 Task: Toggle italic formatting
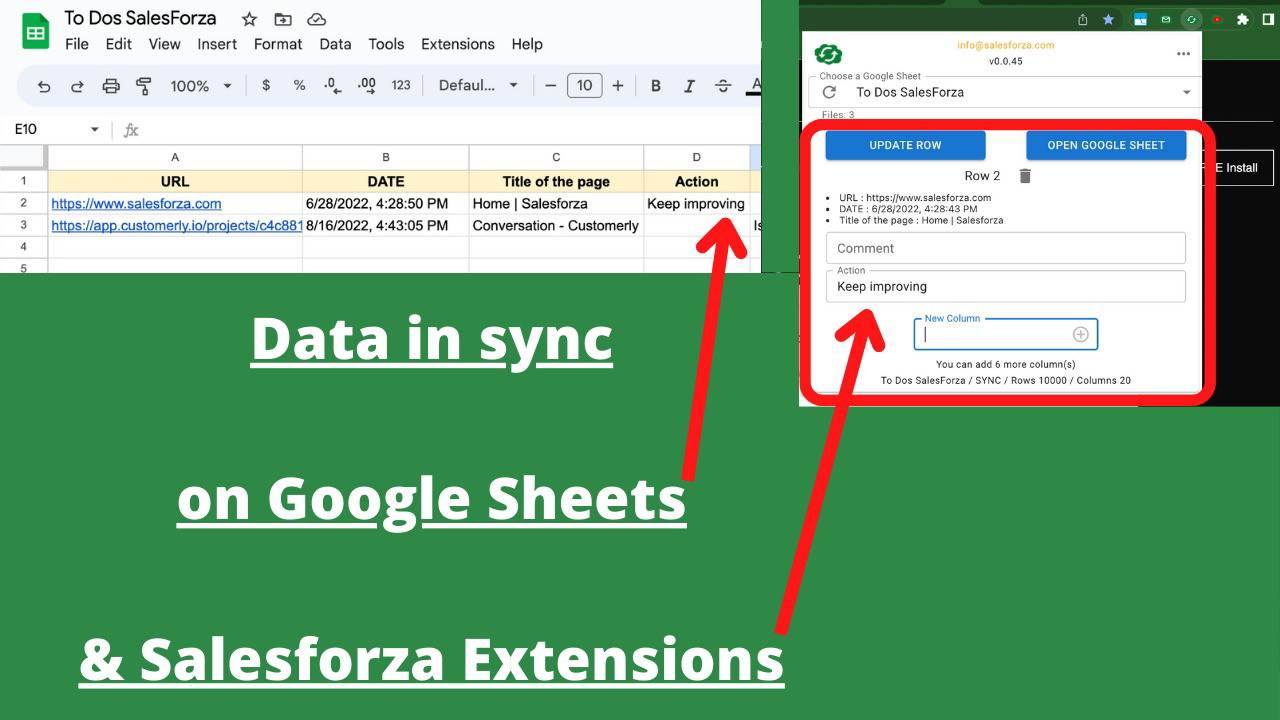click(689, 86)
